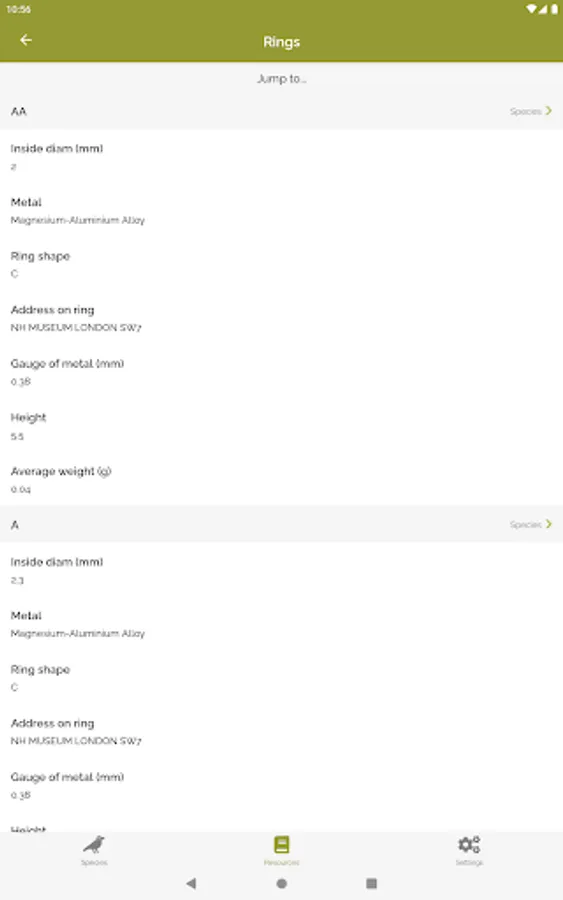Open Species chevron for A ring
The width and height of the screenshot is (563, 900).
point(549,524)
